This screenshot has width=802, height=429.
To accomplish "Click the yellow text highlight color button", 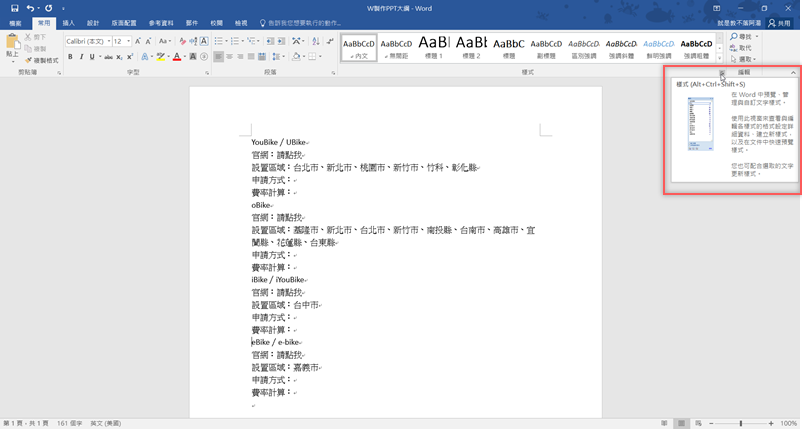I will point(161,57).
